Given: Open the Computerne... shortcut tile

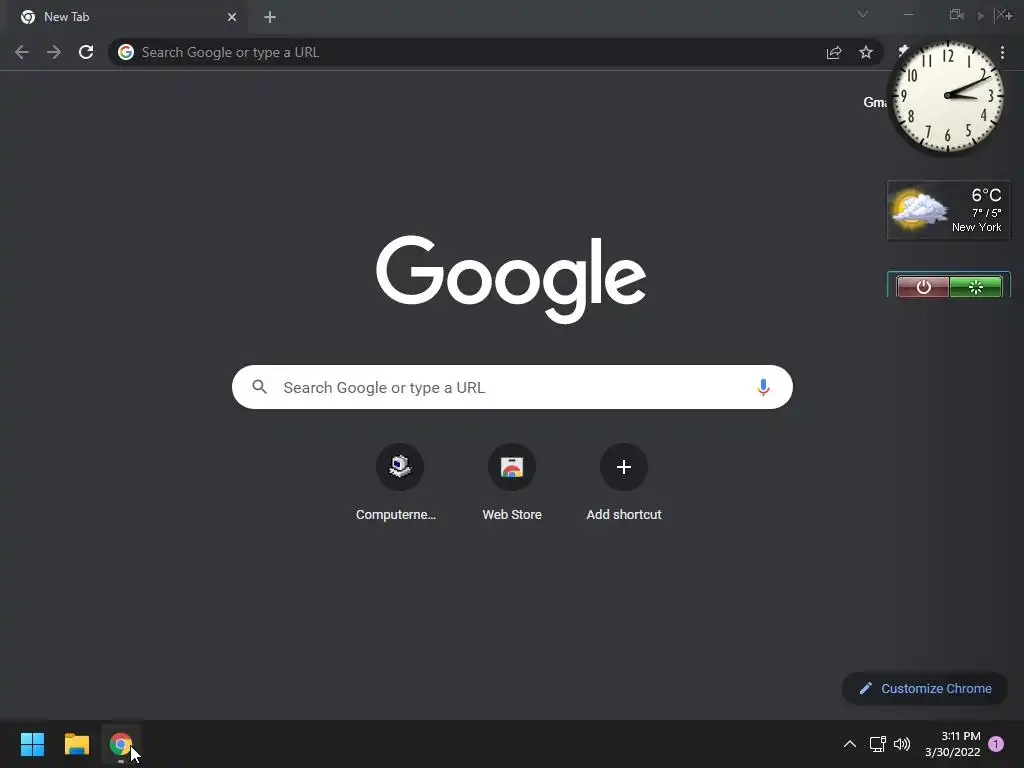Looking at the screenshot, I should (x=399, y=482).
